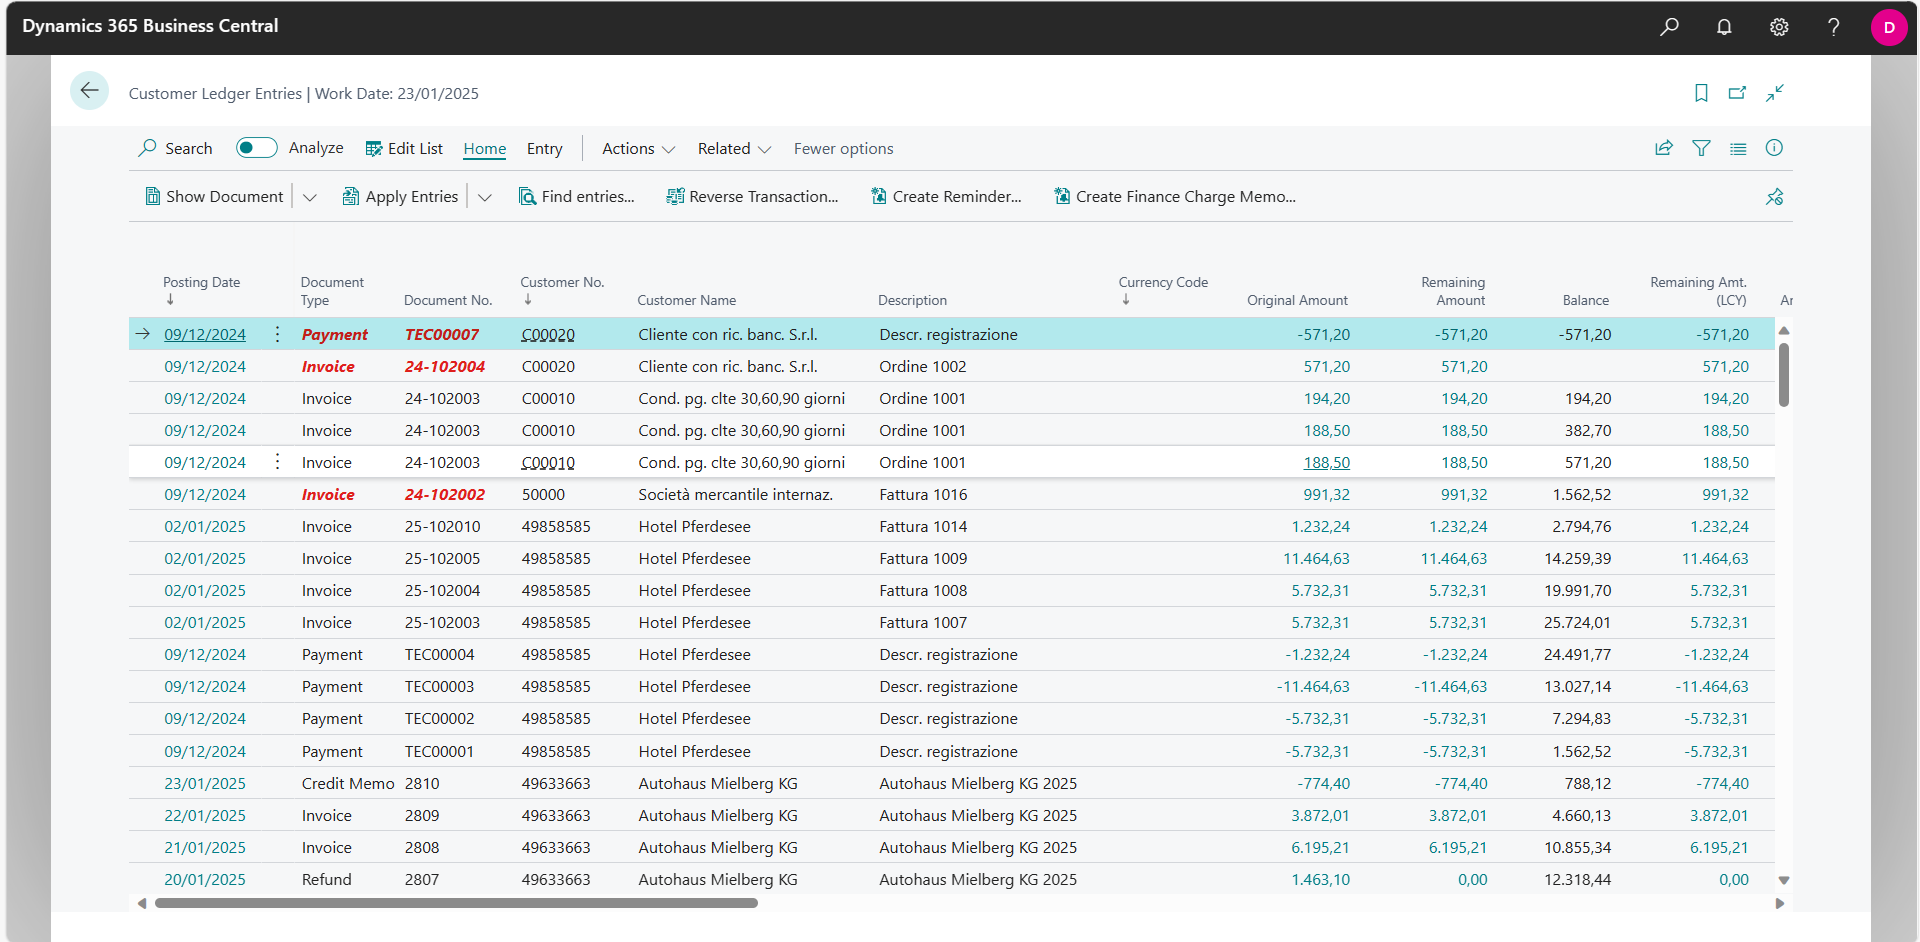The image size is (1920, 942).
Task: Click the pin action bar icon
Action: 1774,197
